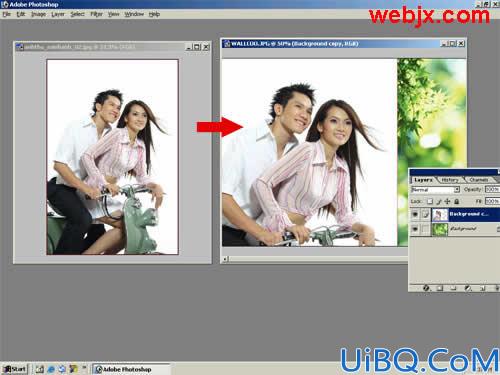Click Show Desktop quick launch icon
Screen dimensions: 500x375
tap(40, 369)
